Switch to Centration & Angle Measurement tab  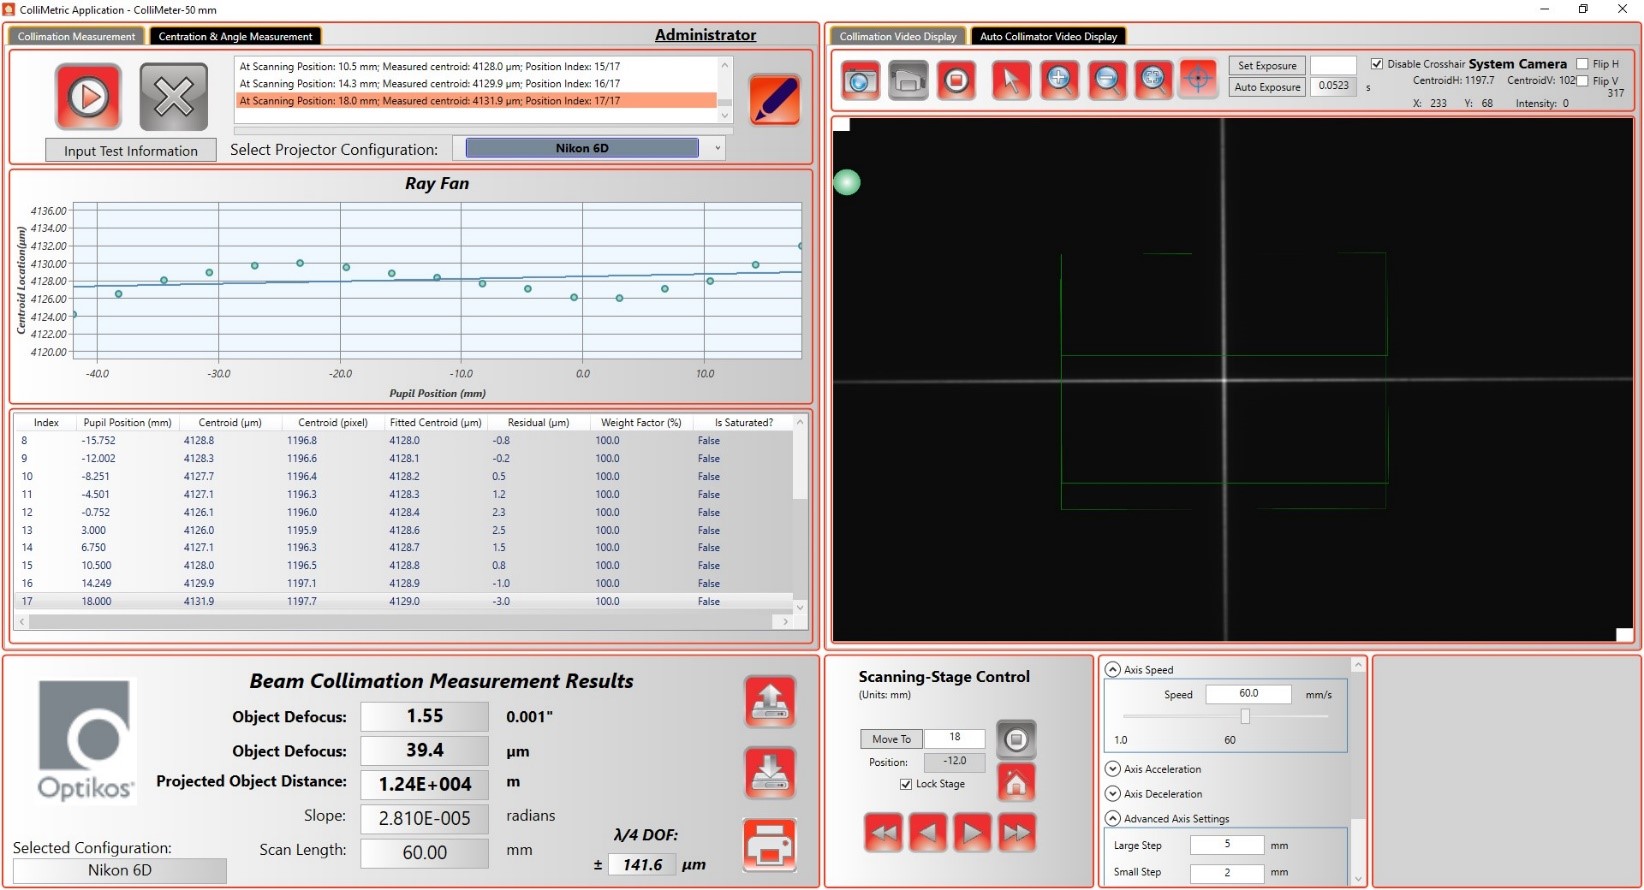[x=235, y=36]
